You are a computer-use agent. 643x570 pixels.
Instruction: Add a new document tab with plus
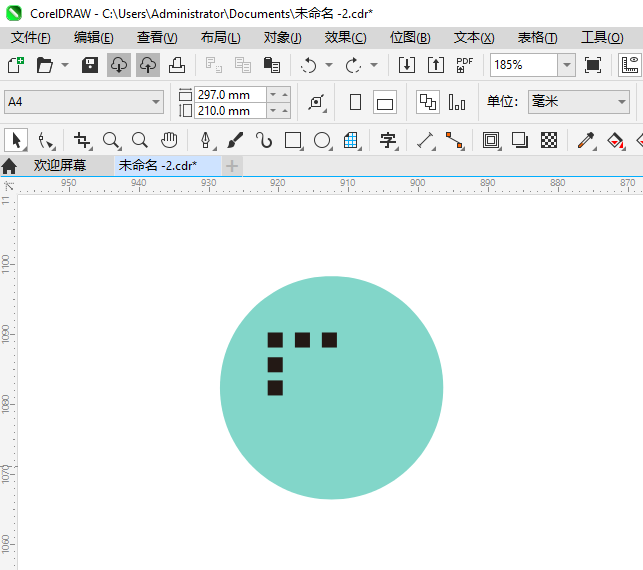click(232, 166)
